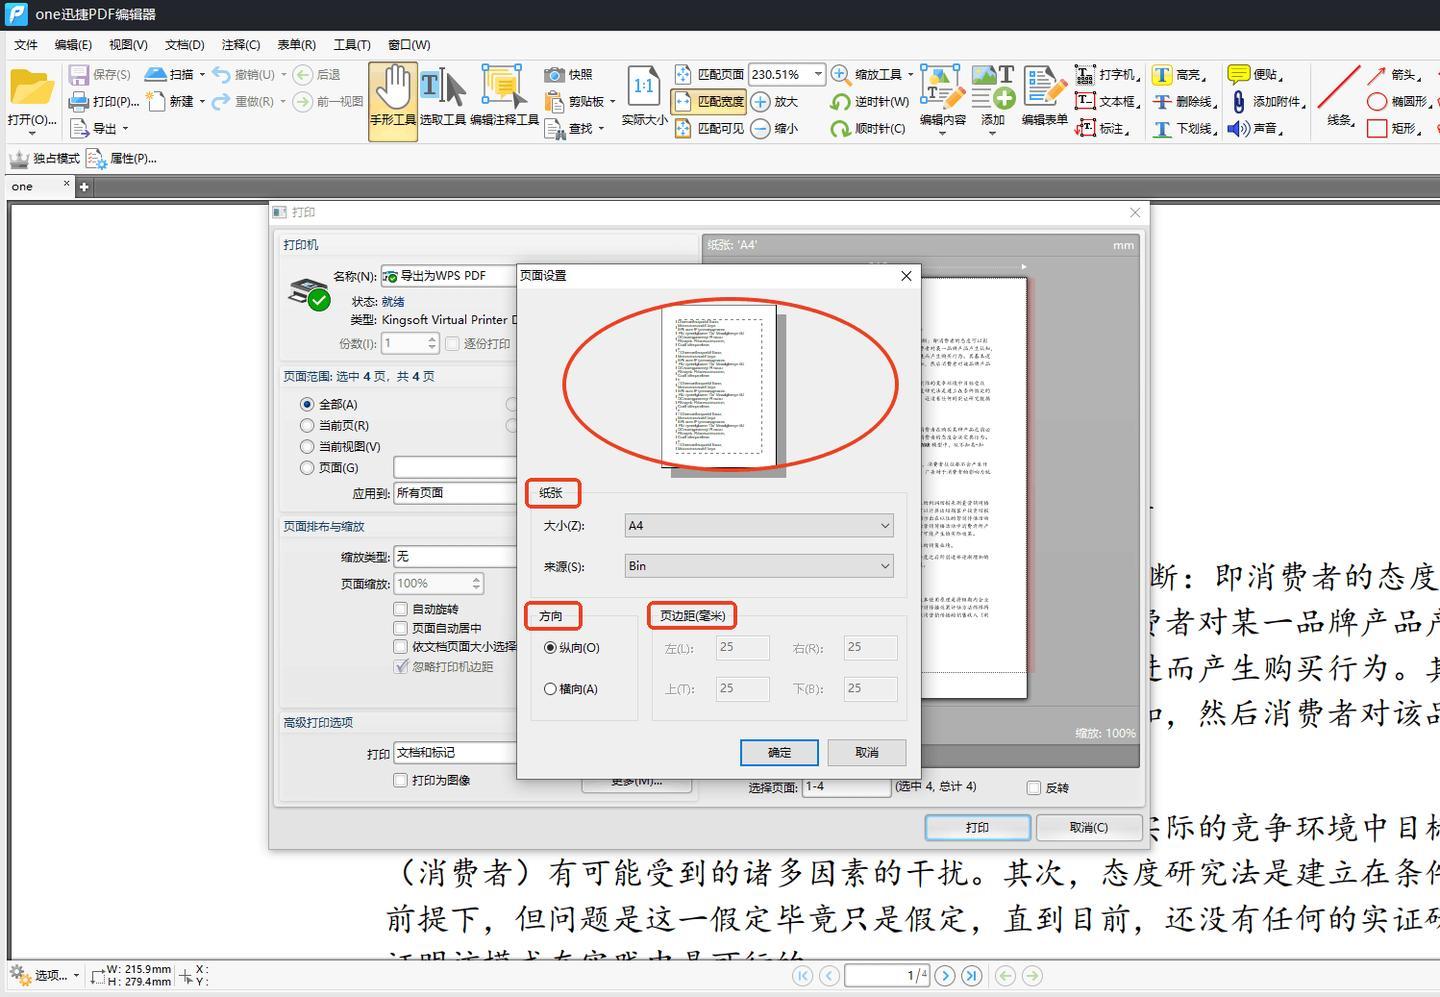Expand the paper source Bin dropdown
Viewport: 1440px width, 997px height.
(x=758, y=566)
